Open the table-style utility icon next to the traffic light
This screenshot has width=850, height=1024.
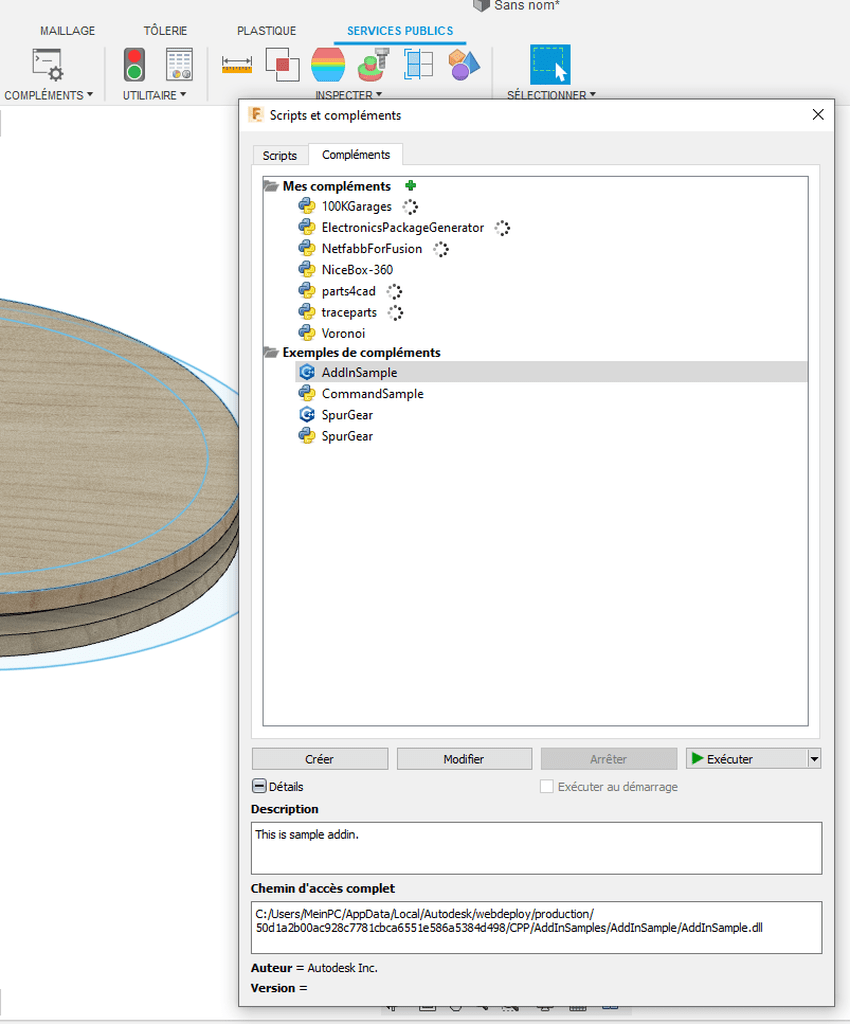coord(179,65)
